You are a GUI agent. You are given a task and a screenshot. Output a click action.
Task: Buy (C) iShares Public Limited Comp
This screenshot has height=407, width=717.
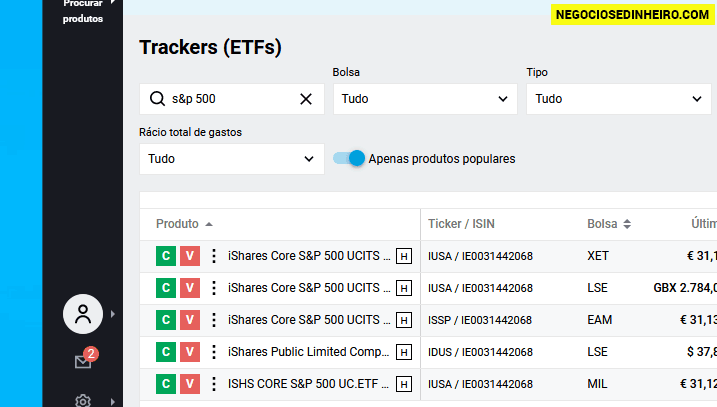[166, 352]
